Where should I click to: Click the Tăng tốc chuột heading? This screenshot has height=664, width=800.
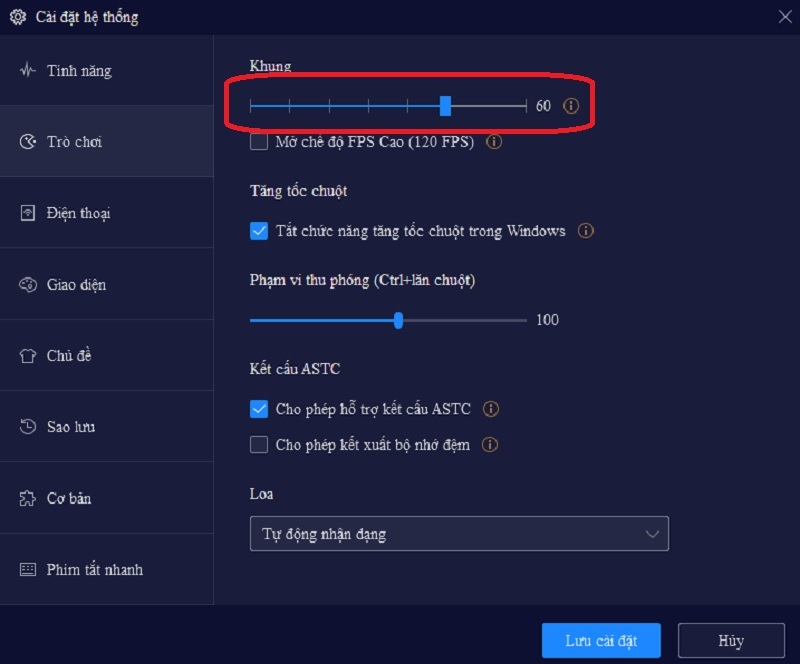point(298,191)
